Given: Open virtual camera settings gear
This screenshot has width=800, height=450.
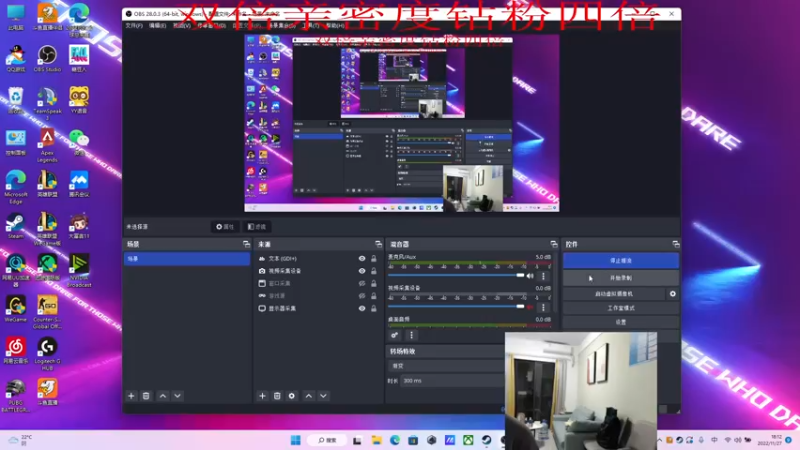Looking at the screenshot, I should [x=672, y=294].
